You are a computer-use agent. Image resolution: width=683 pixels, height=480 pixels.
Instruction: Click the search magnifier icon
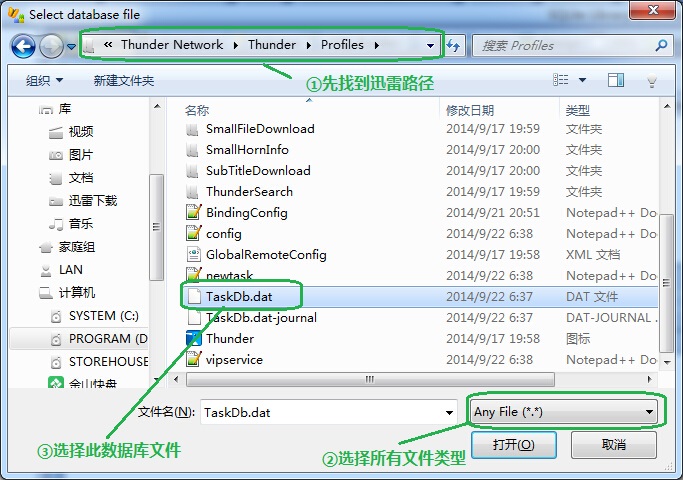pyautogui.click(x=662, y=45)
